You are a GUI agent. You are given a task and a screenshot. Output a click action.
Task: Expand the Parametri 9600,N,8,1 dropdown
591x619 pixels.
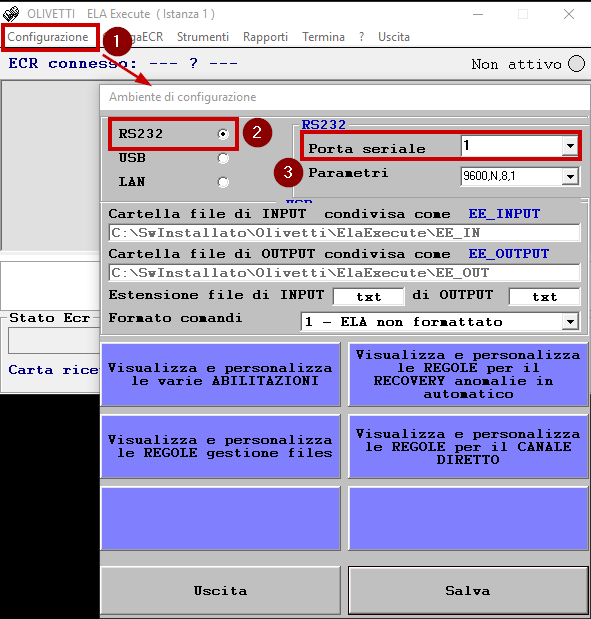click(570, 176)
